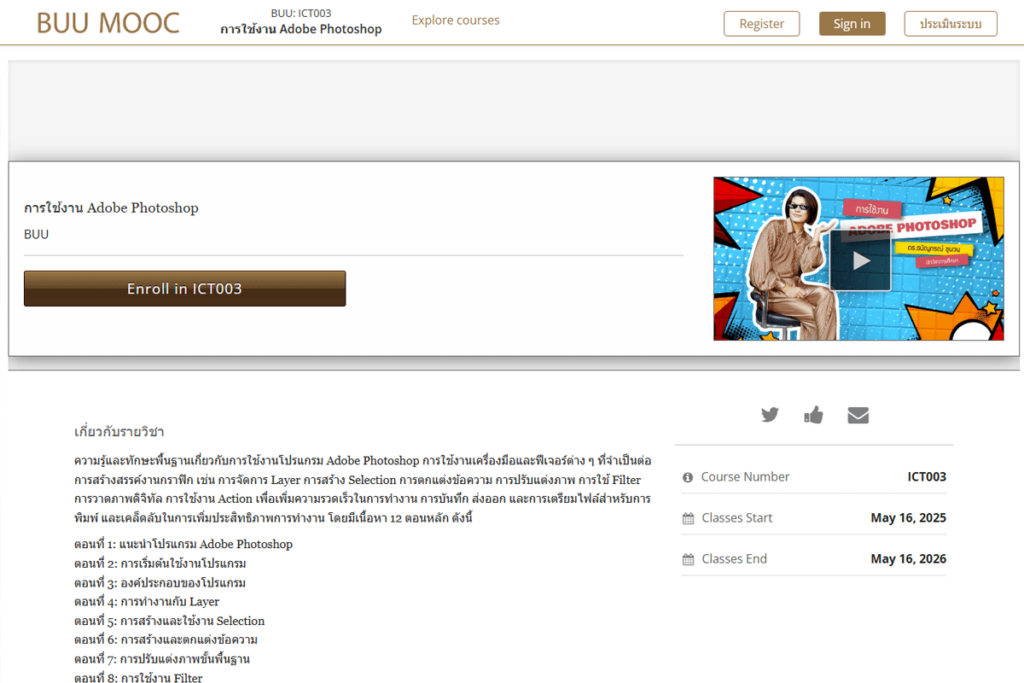Click the BUU MOOC logo

pos(108,23)
